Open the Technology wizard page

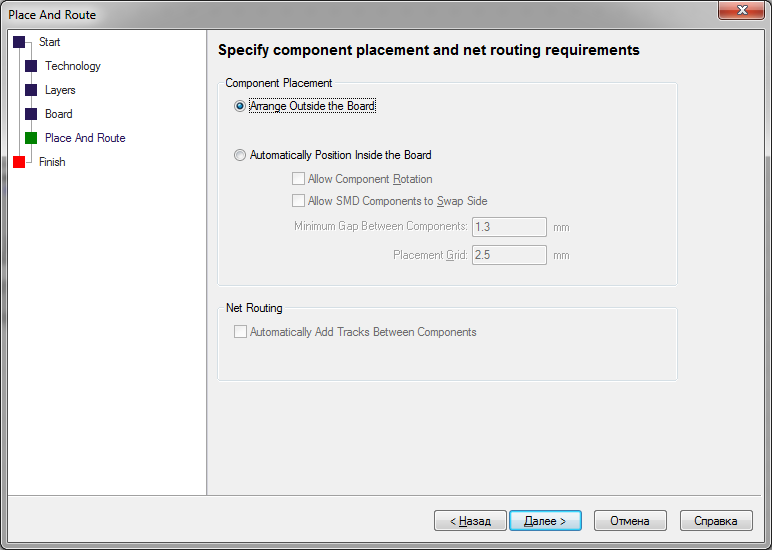72,66
